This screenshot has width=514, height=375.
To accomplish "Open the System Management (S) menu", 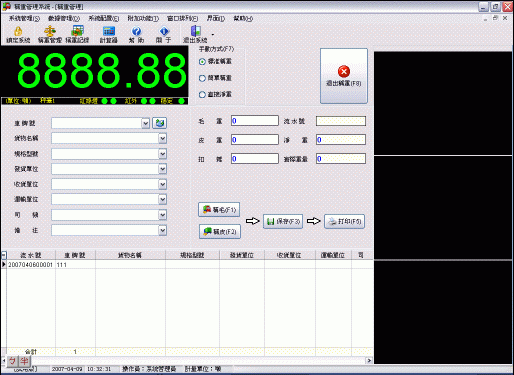I will point(24,18).
